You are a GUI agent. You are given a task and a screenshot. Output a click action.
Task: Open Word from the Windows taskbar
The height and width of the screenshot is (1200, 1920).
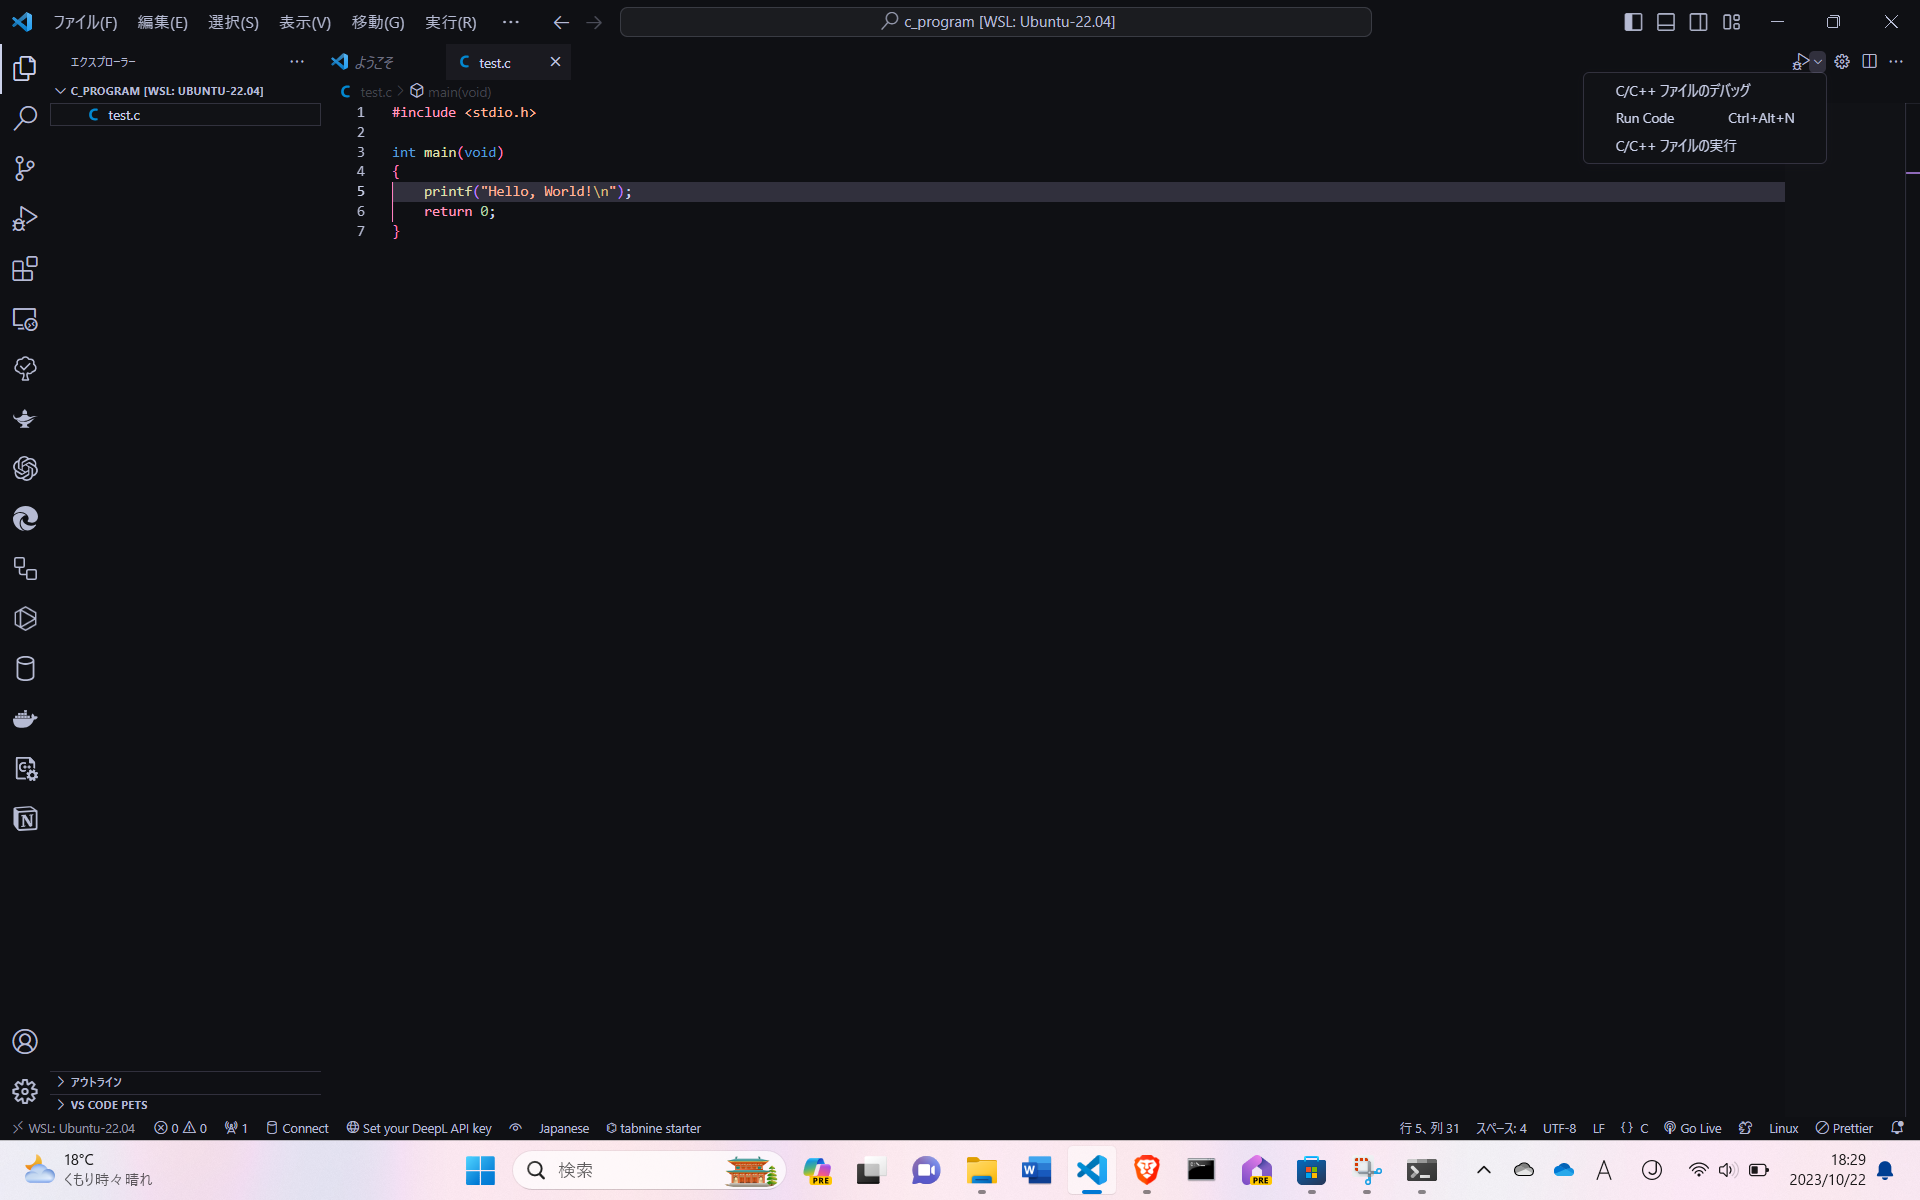pos(1036,1170)
